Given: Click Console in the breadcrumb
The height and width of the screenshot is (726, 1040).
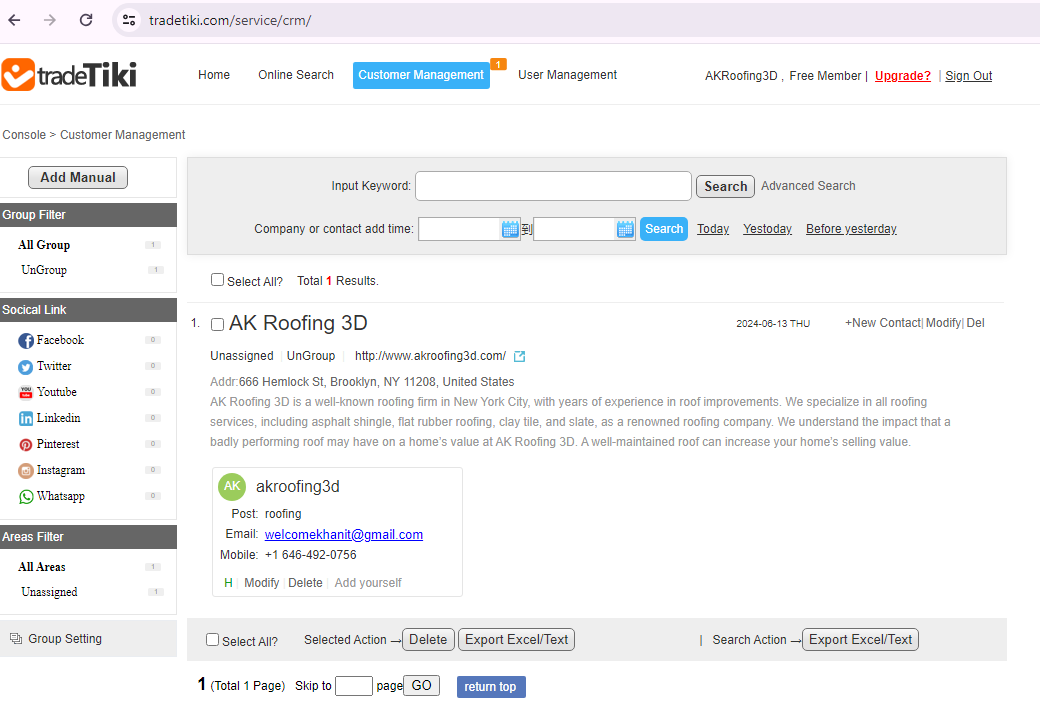Looking at the screenshot, I should (24, 135).
